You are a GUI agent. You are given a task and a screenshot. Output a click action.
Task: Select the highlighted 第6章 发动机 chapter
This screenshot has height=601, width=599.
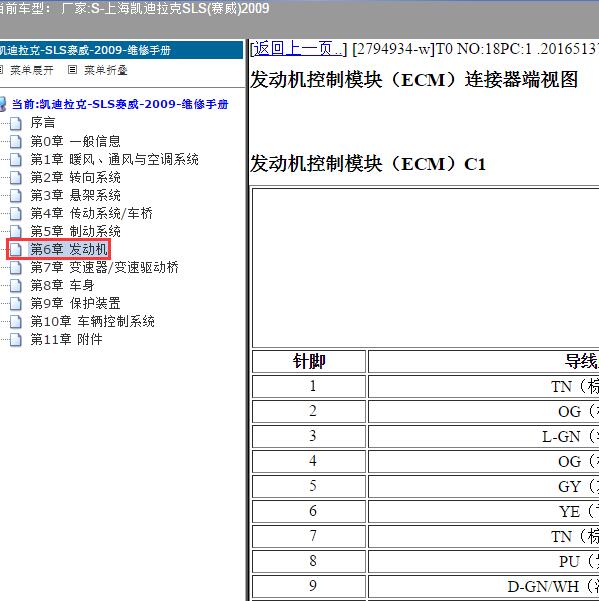coord(69,249)
